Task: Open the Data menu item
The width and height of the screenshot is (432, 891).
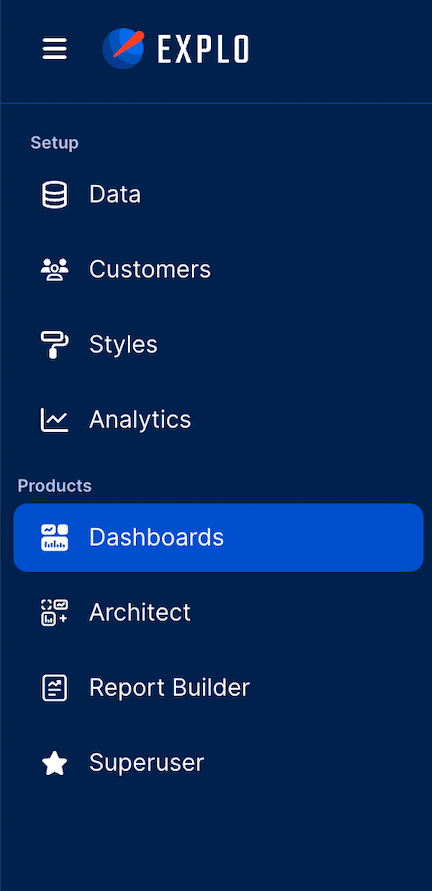Action: point(218,195)
